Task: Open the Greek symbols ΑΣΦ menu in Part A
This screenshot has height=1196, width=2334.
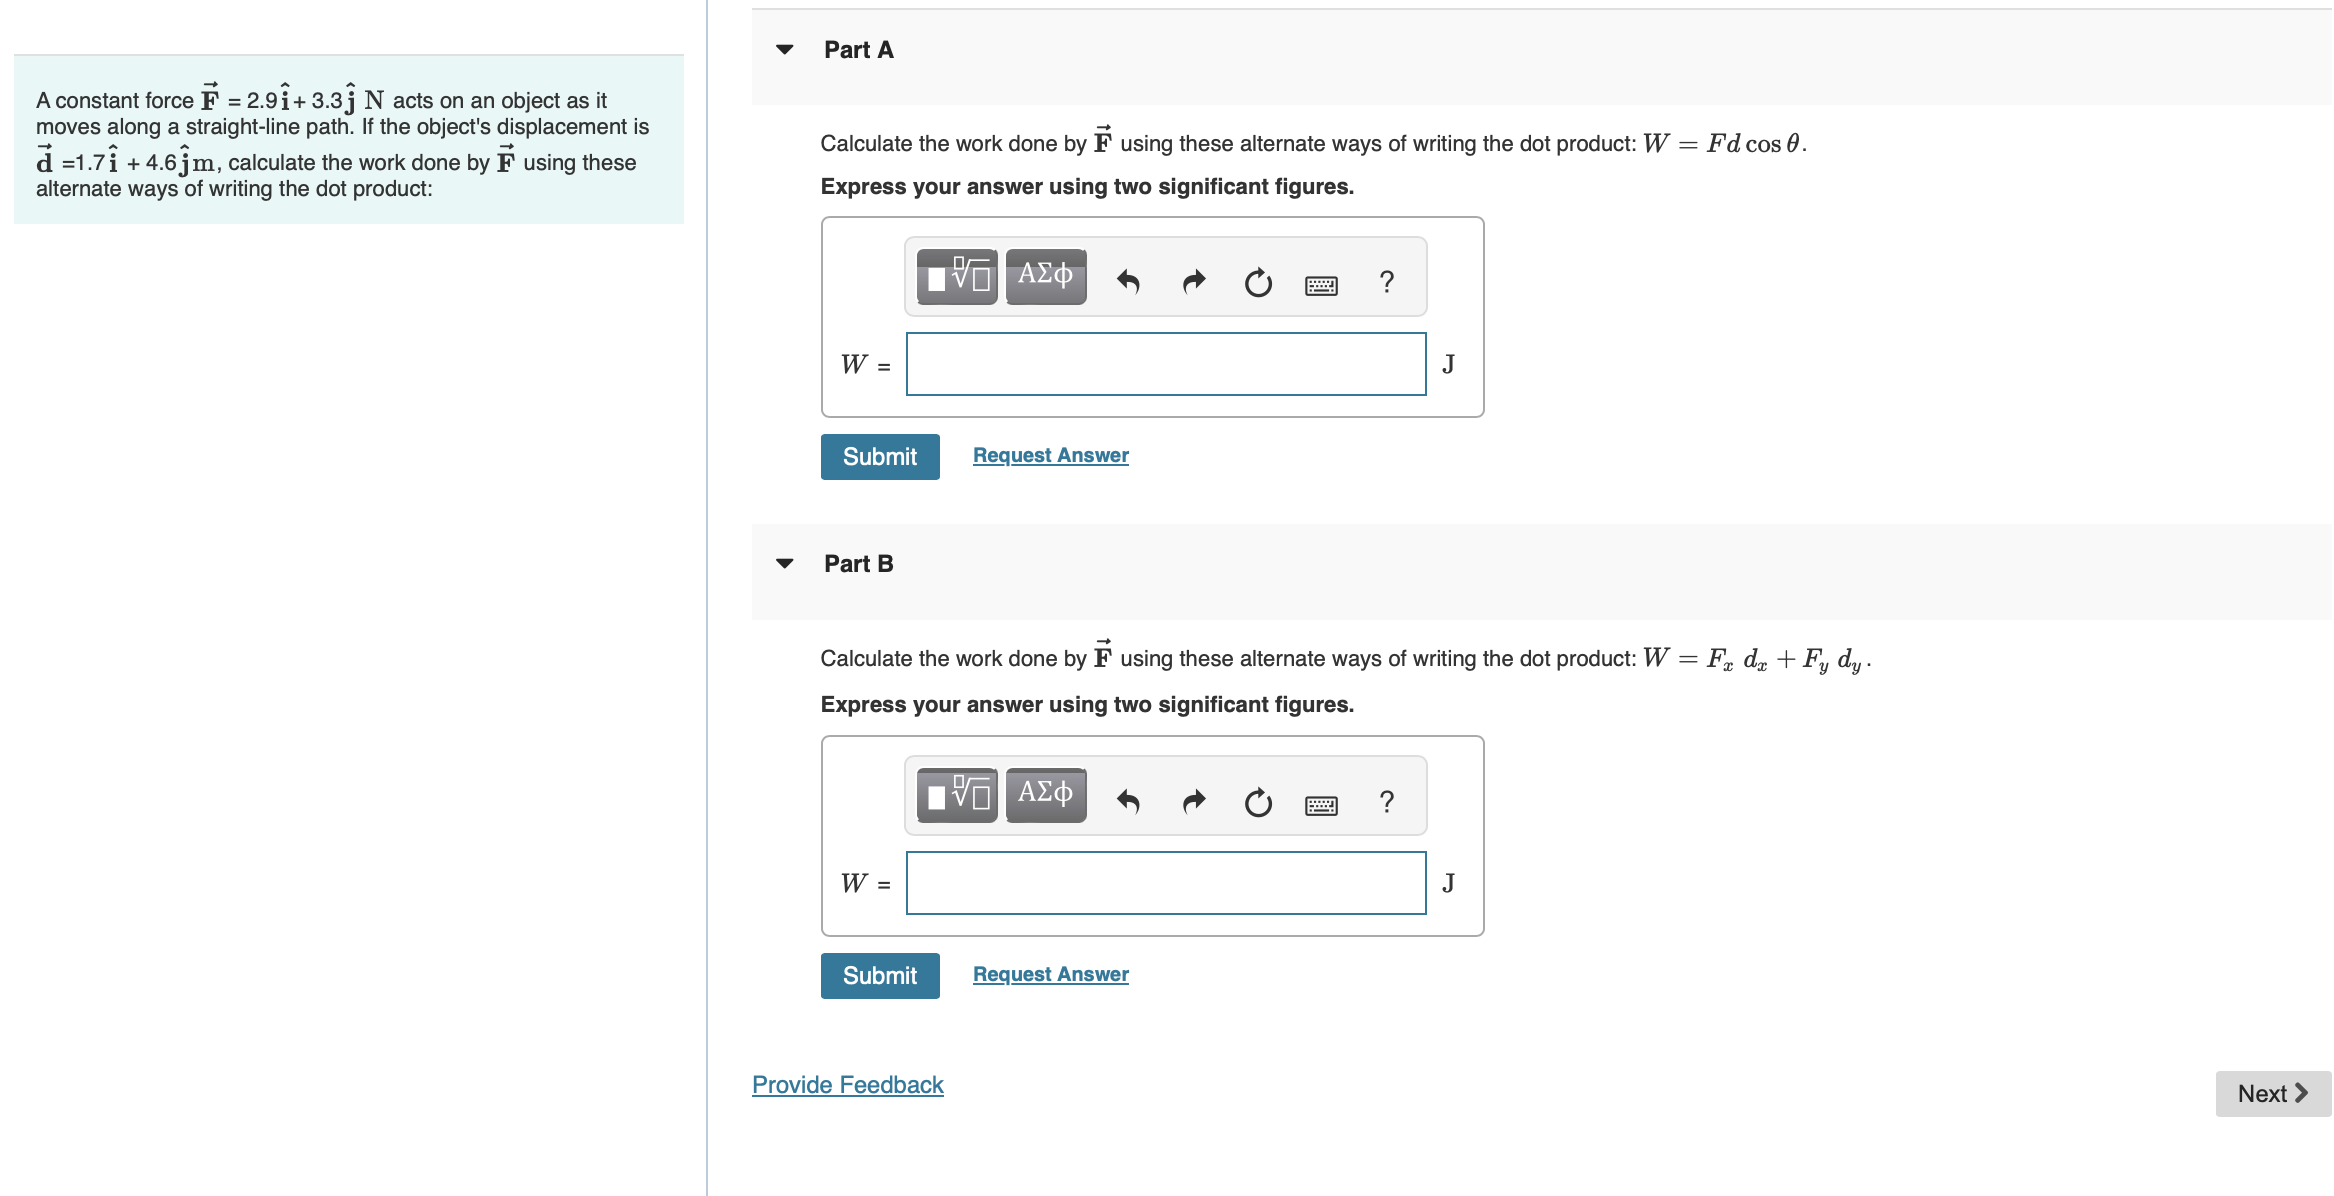Action: click(1044, 277)
